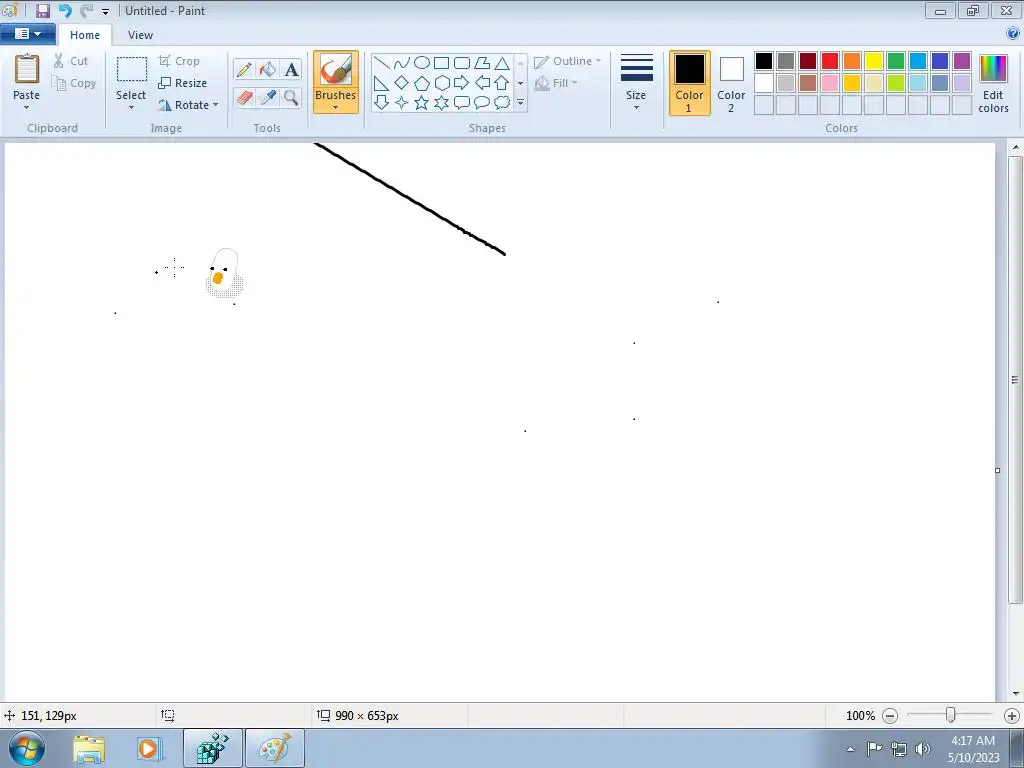The image size is (1024, 768).
Task: Open the Select dropdown arrow
Action: pos(131,108)
